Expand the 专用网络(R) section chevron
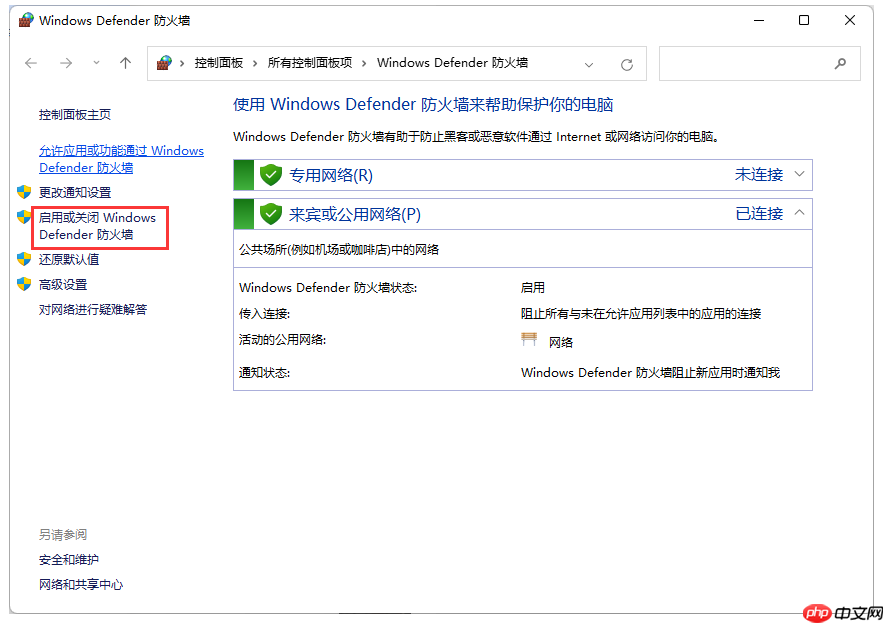This screenshot has width=884, height=623. click(x=799, y=174)
